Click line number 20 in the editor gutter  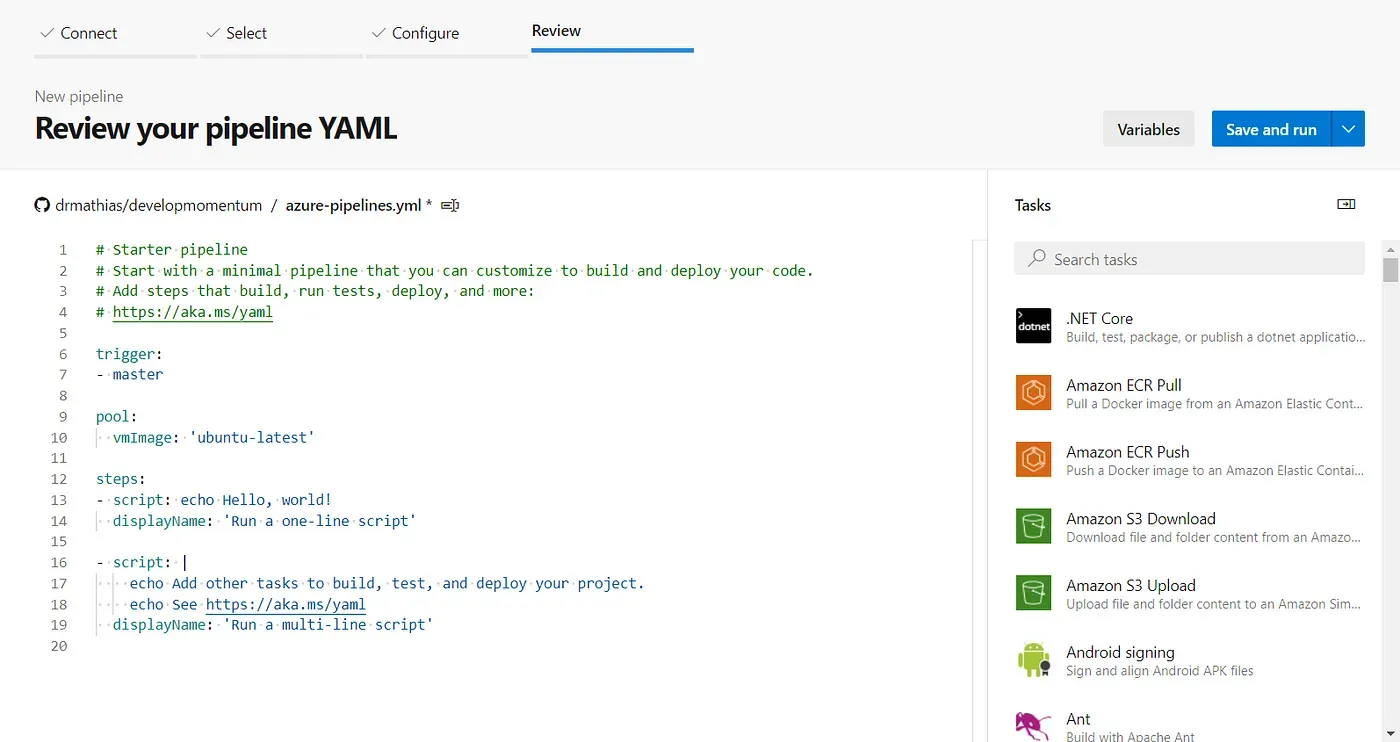coord(59,646)
